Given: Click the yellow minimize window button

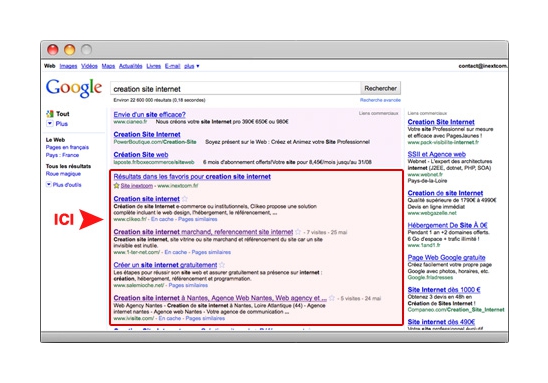Looking at the screenshot, I should [70, 50].
